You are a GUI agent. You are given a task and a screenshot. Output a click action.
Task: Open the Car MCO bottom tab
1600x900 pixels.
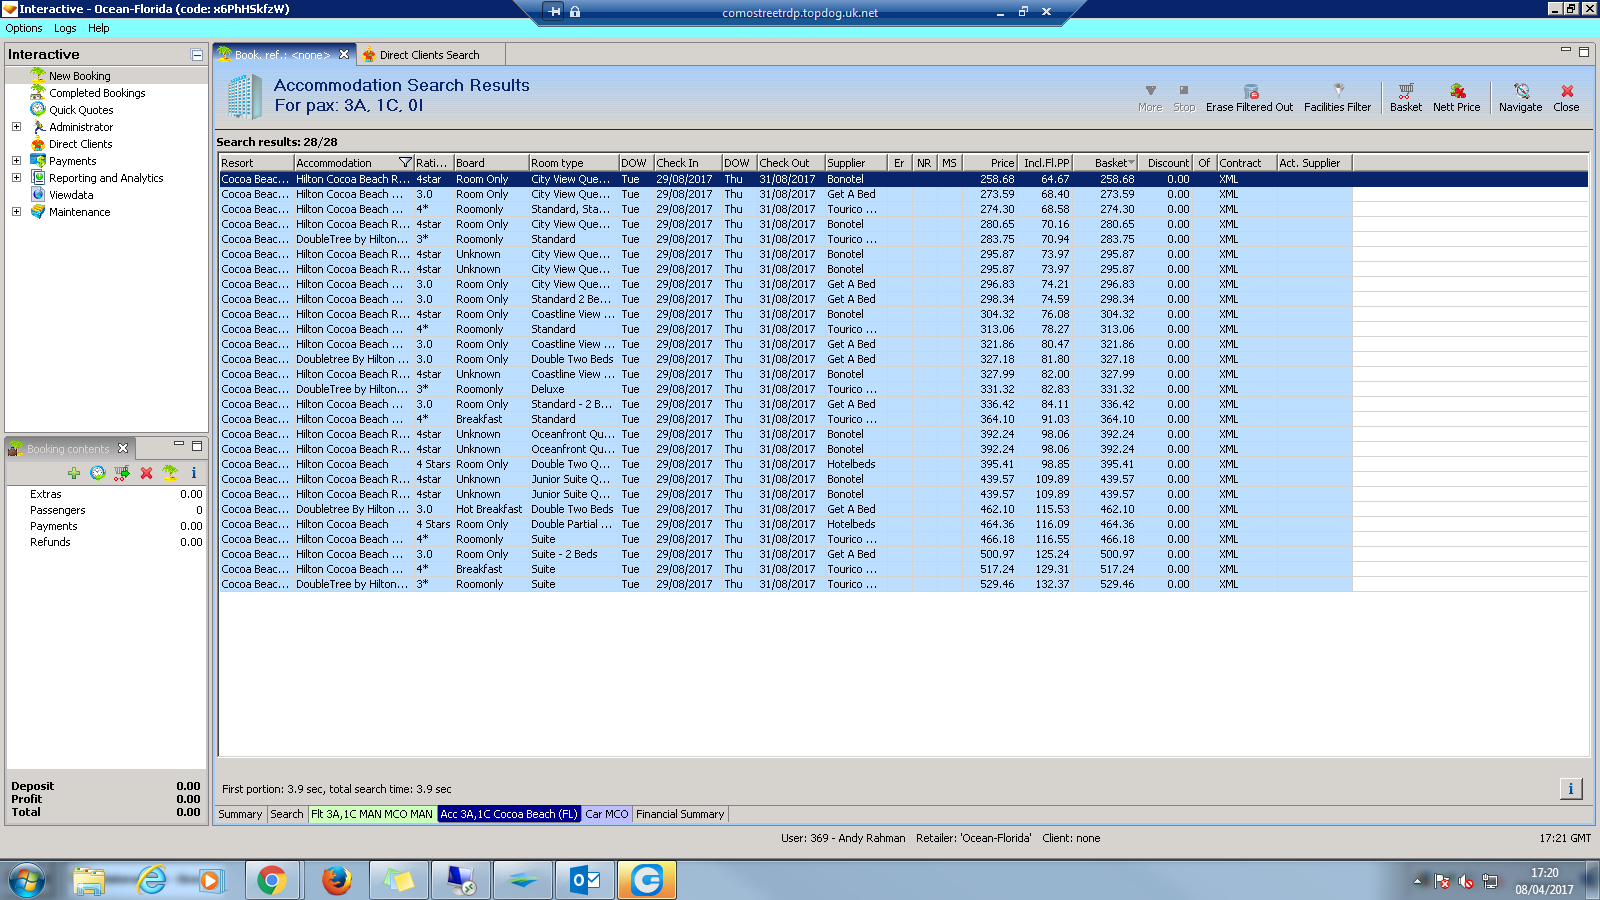pos(607,814)
